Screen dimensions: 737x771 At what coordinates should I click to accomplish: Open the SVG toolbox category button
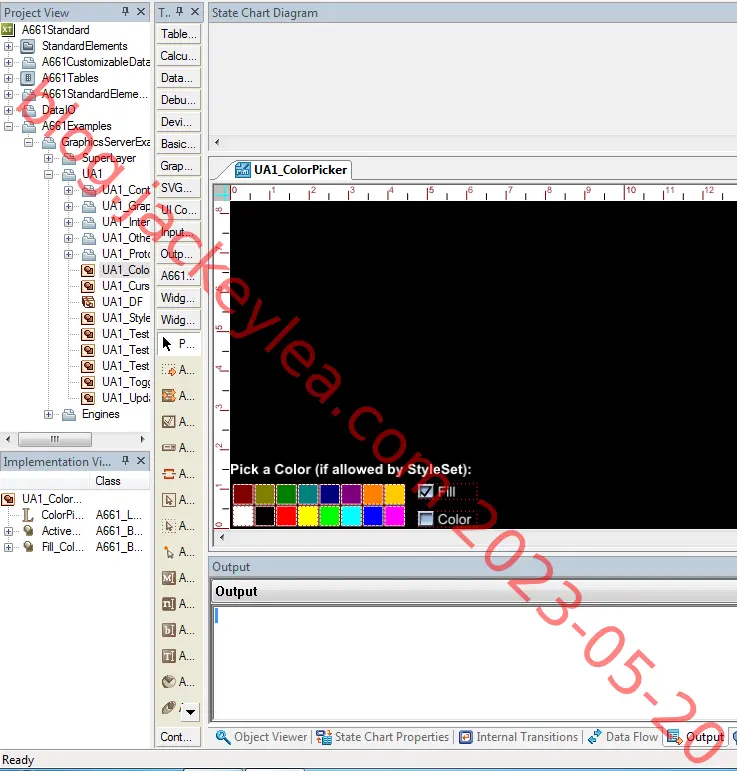click(178, 188)
